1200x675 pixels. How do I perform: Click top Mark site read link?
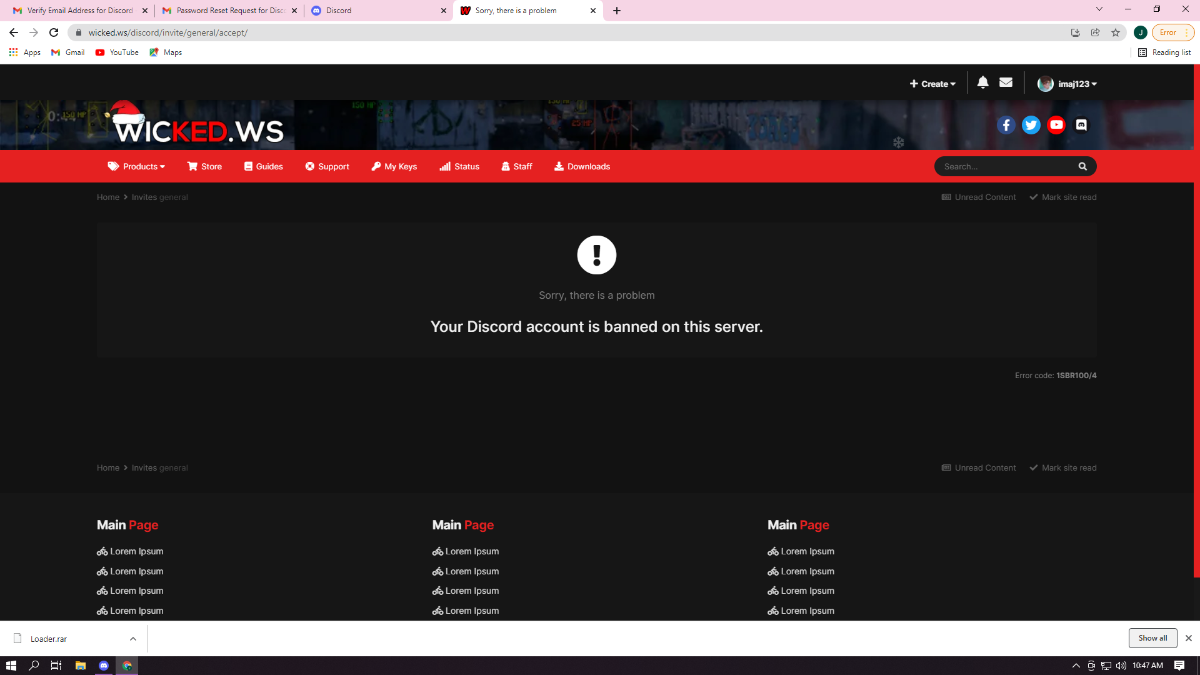(1062, 197)
